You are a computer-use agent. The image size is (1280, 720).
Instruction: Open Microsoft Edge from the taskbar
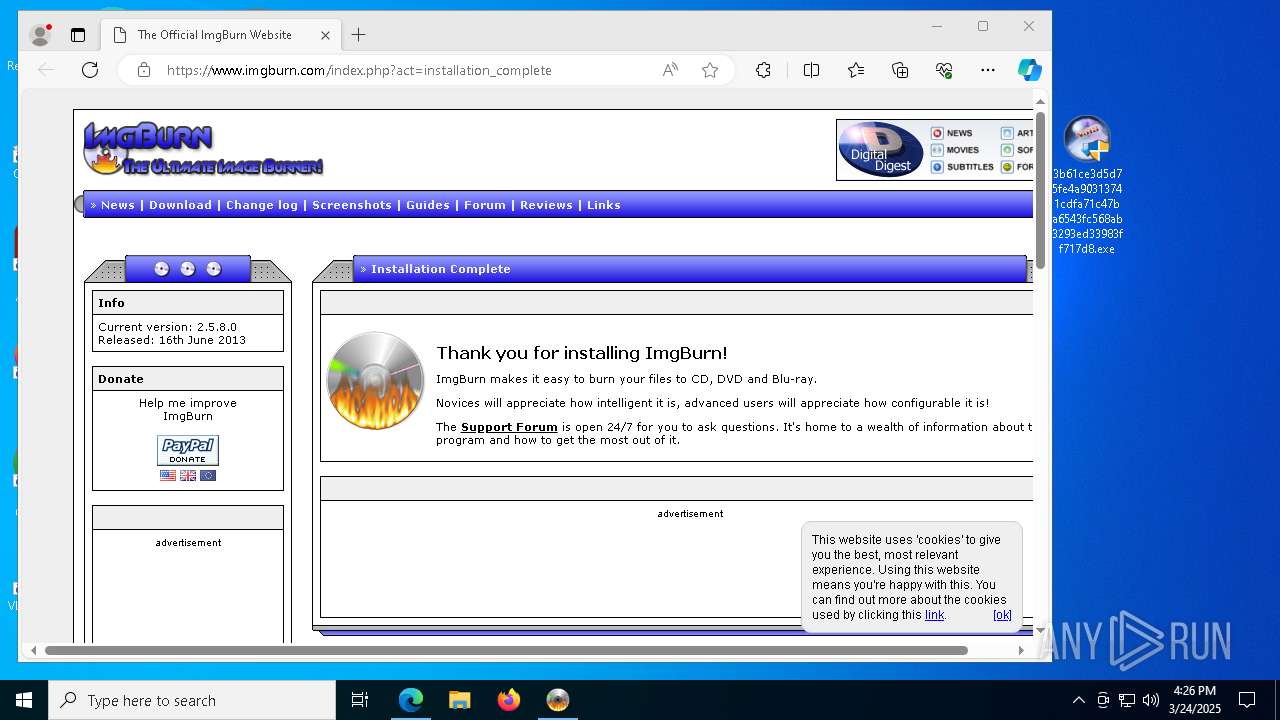(x=411, y=700)
